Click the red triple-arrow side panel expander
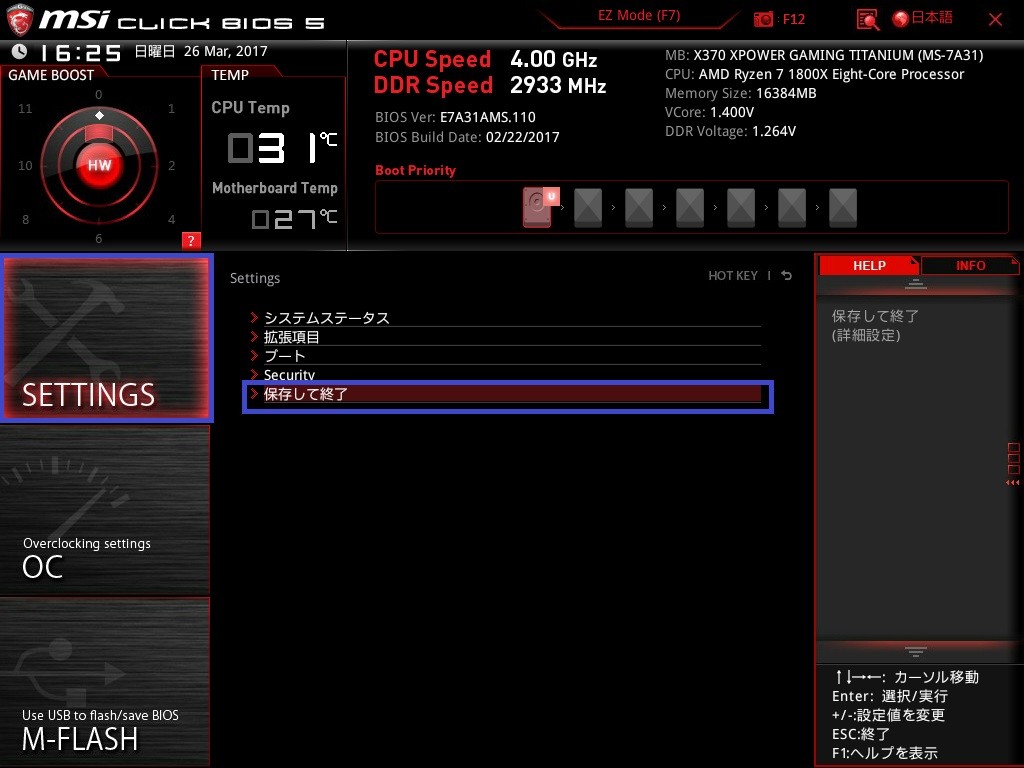This screenshot has width=1024, height=768. pos(1012,483)
